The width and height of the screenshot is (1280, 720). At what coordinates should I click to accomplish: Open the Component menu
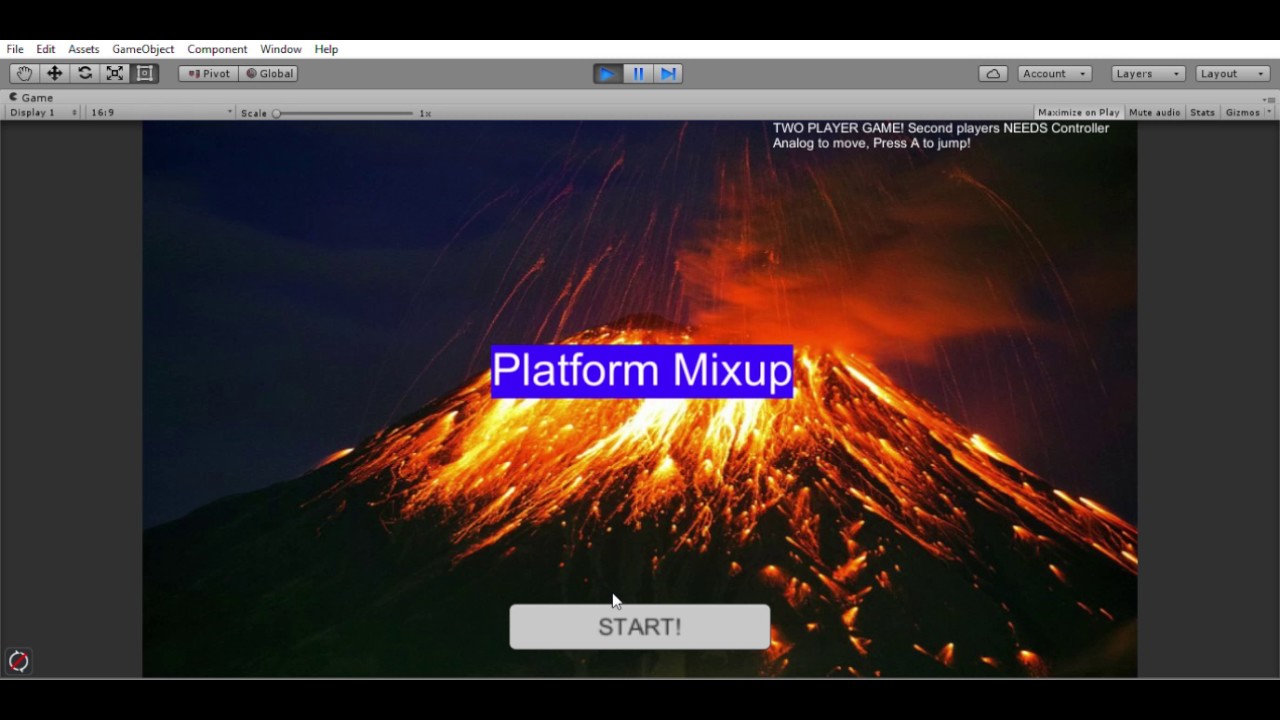[217, 49]
